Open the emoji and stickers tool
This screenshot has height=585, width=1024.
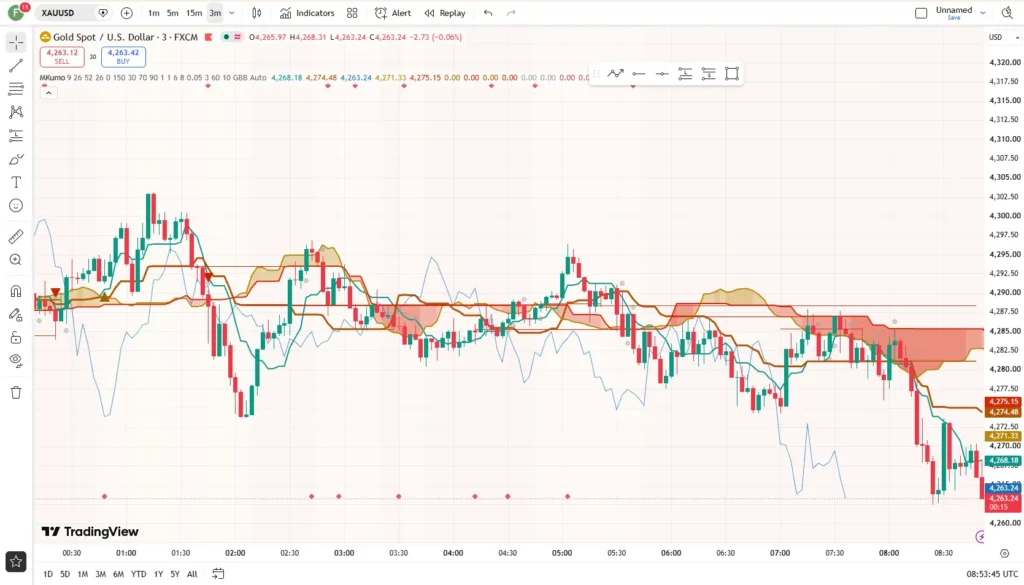16,206
